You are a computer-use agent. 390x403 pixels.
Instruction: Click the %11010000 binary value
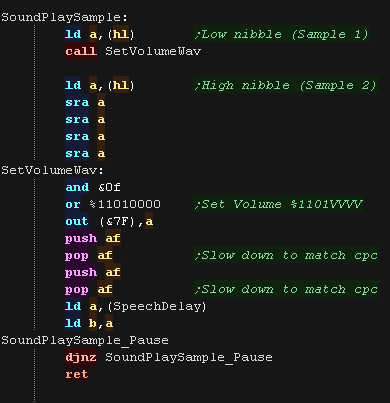tap(125, 204)
